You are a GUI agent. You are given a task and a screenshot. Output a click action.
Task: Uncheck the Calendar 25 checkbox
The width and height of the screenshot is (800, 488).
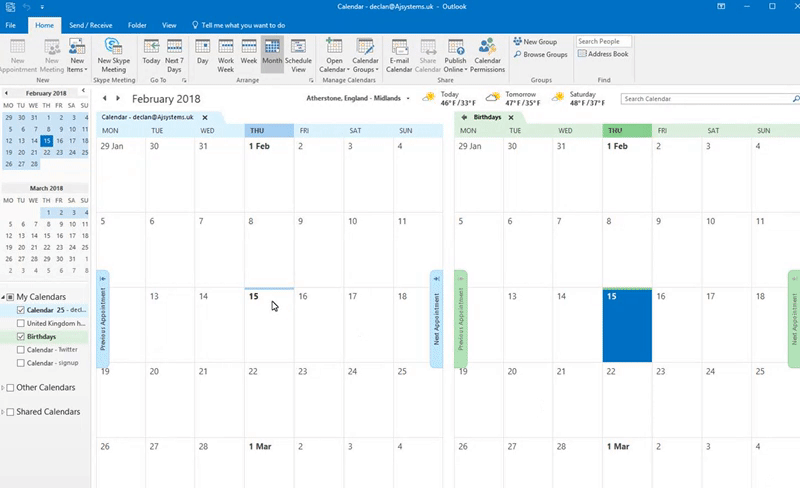click(x=20, y=310)
